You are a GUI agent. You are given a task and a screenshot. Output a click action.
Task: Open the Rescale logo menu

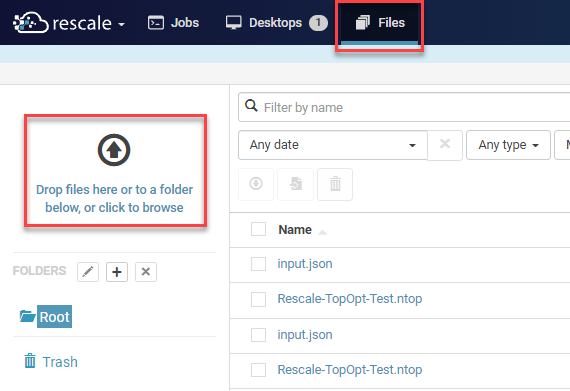pyautogui.click(x=69, y=23)
